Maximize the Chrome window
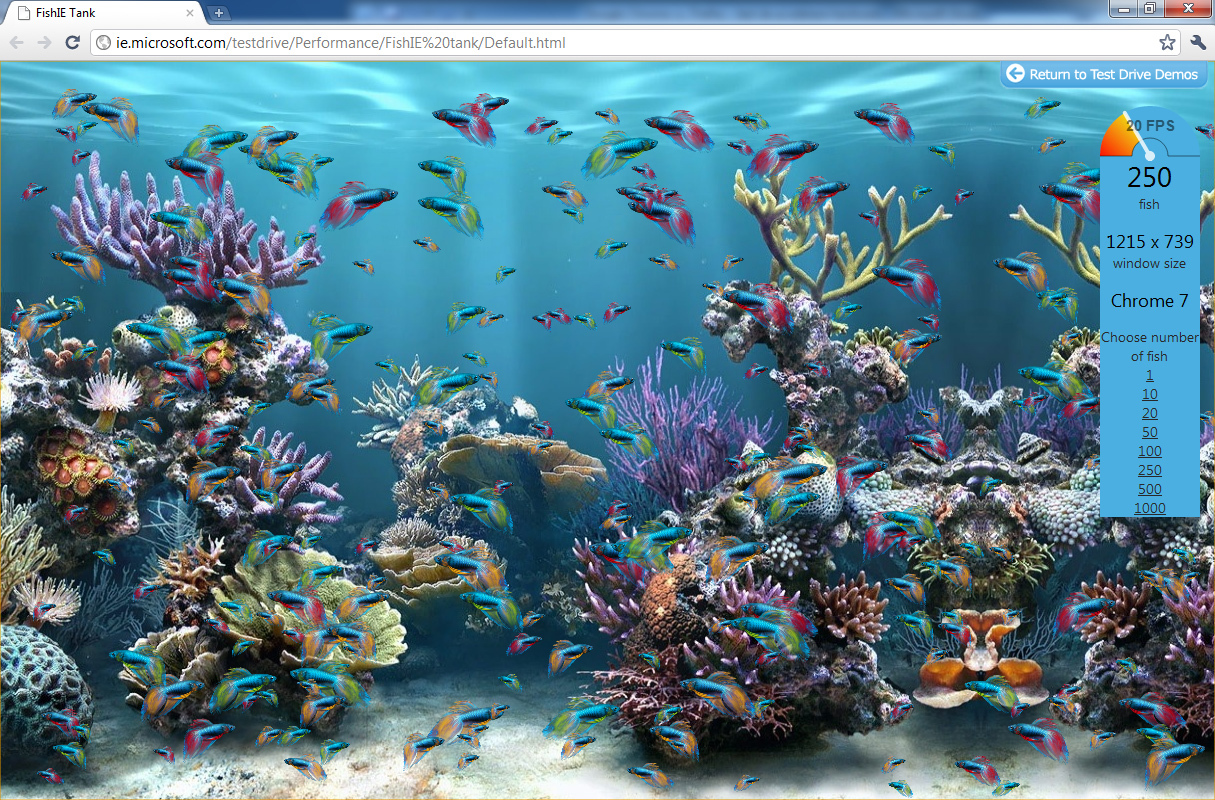 click(1150, 8)
